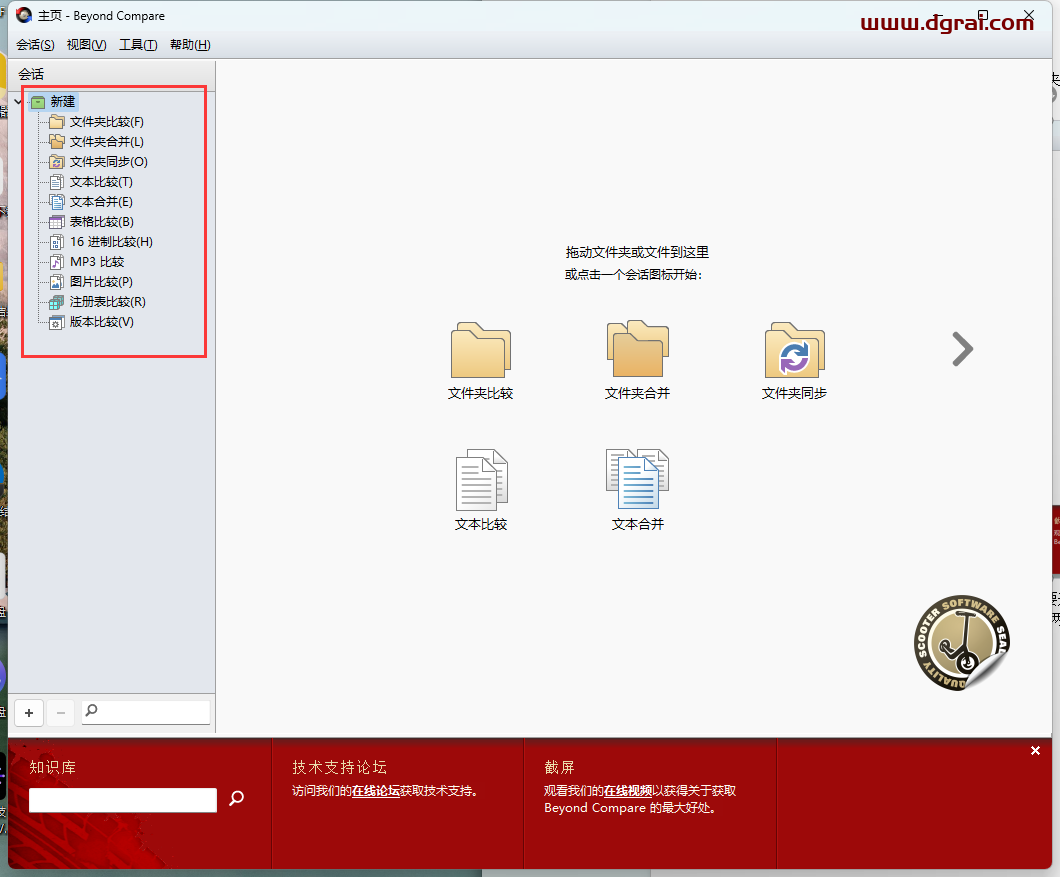Select 文本比较(T) in the session tree
This screenshot has height=877, width=1060.
click(101, 182)
